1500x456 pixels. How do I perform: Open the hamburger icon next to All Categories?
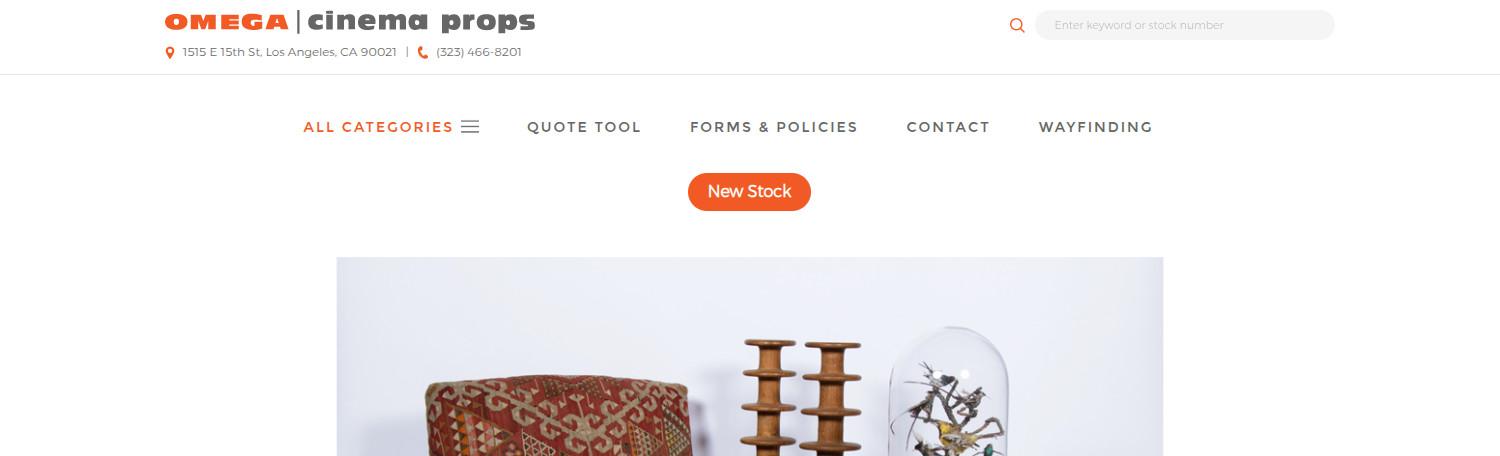click(x=470, y=127)
